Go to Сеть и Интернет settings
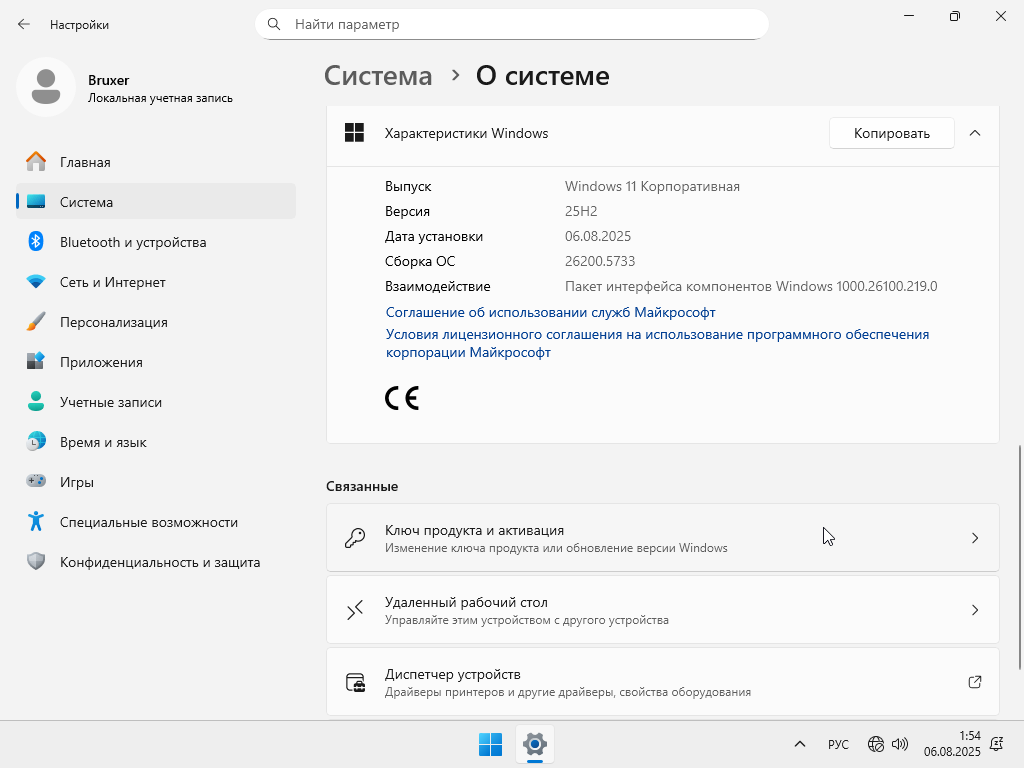 point(155,282)
